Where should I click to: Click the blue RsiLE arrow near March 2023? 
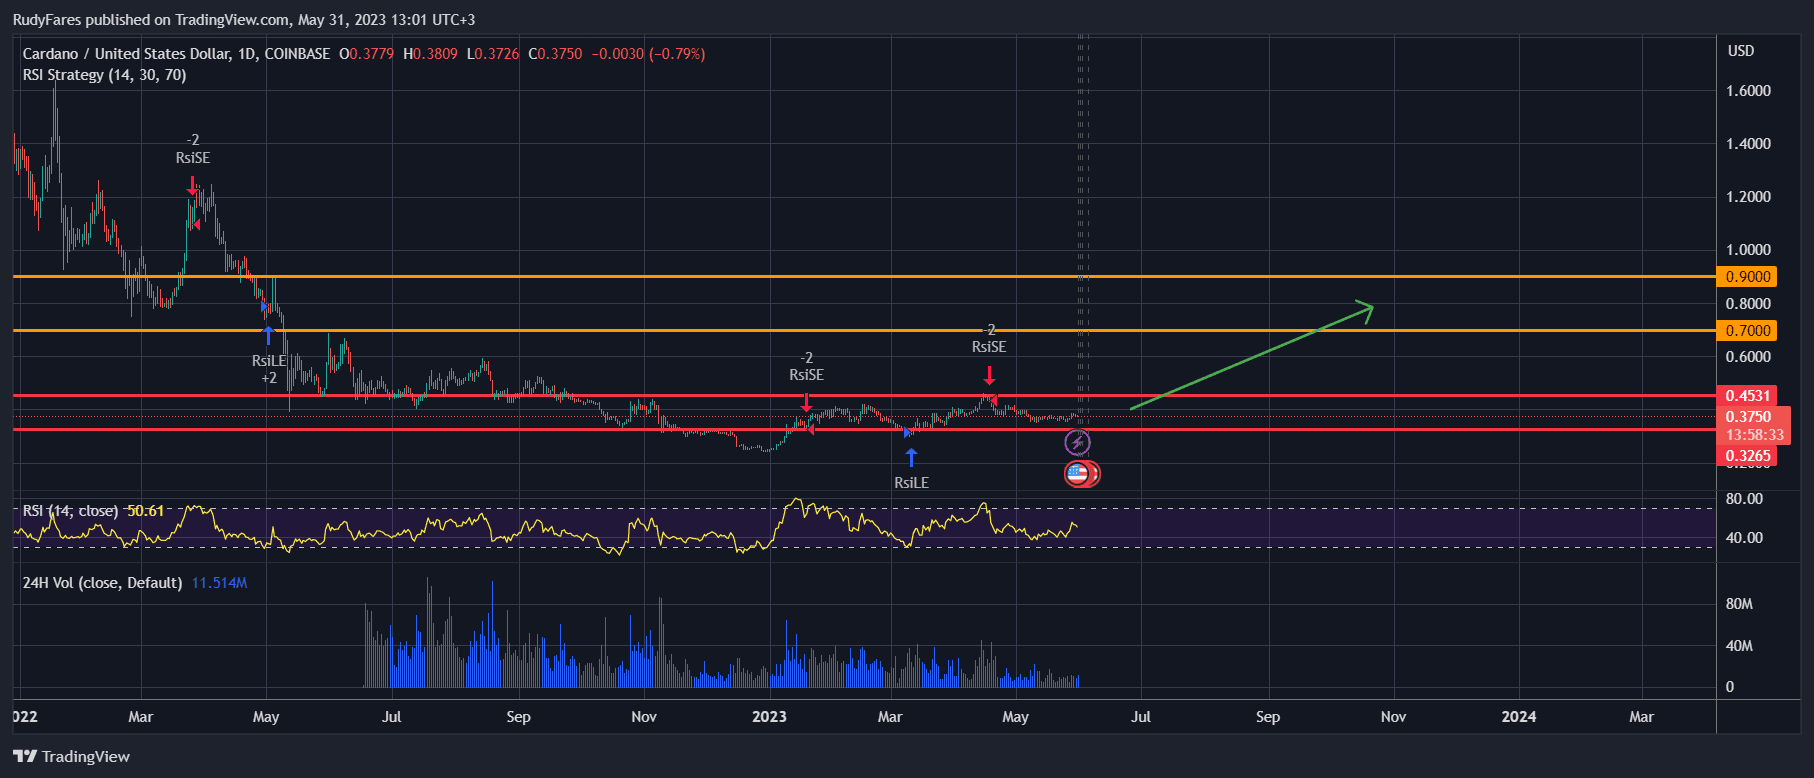911,458
